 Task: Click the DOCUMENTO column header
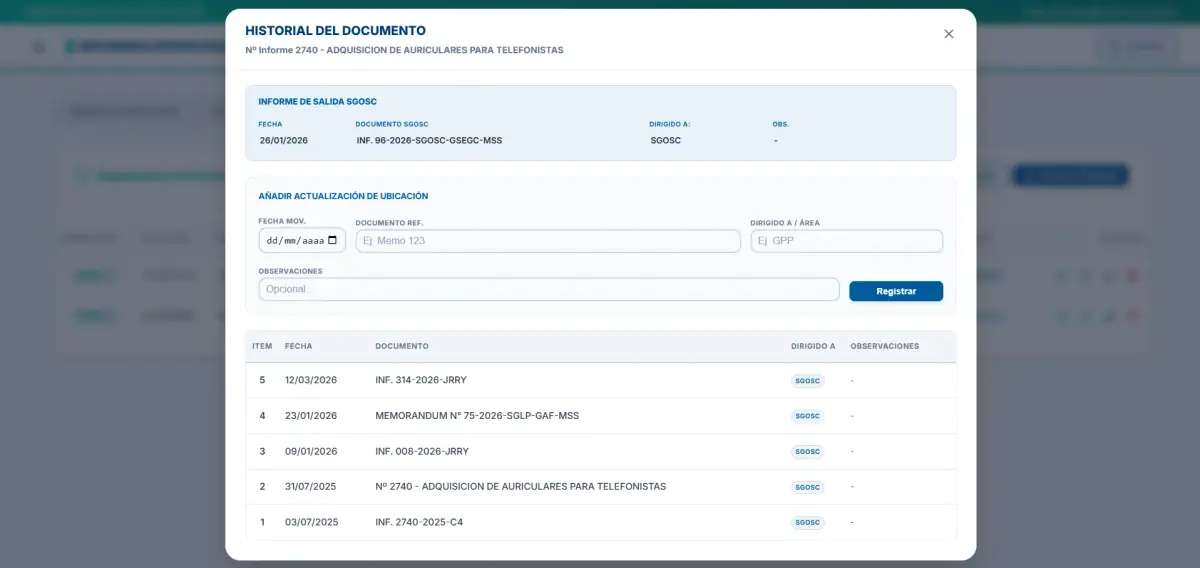coord(402,346)
